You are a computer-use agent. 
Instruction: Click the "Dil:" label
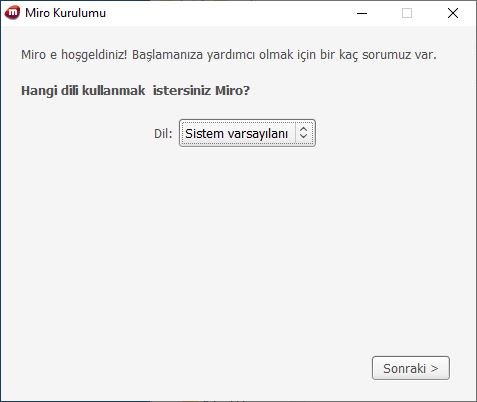click(x=163, y=134)
